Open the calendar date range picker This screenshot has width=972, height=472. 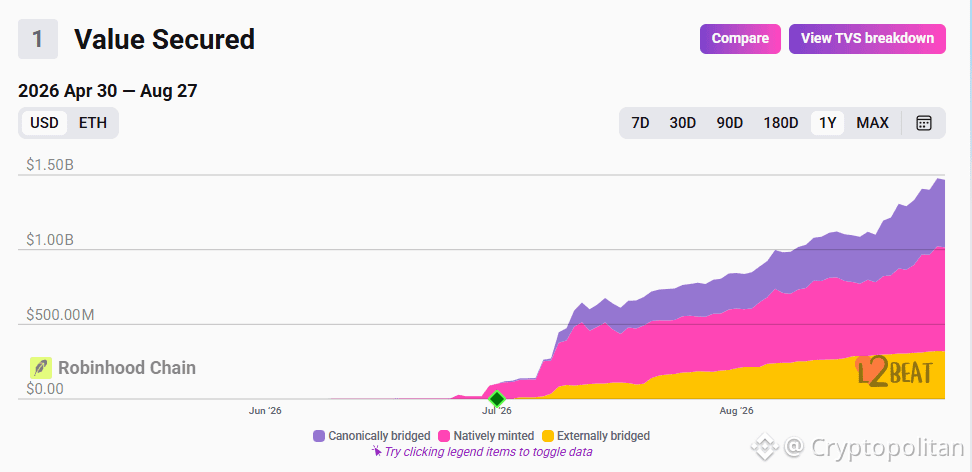pos(924,123)
